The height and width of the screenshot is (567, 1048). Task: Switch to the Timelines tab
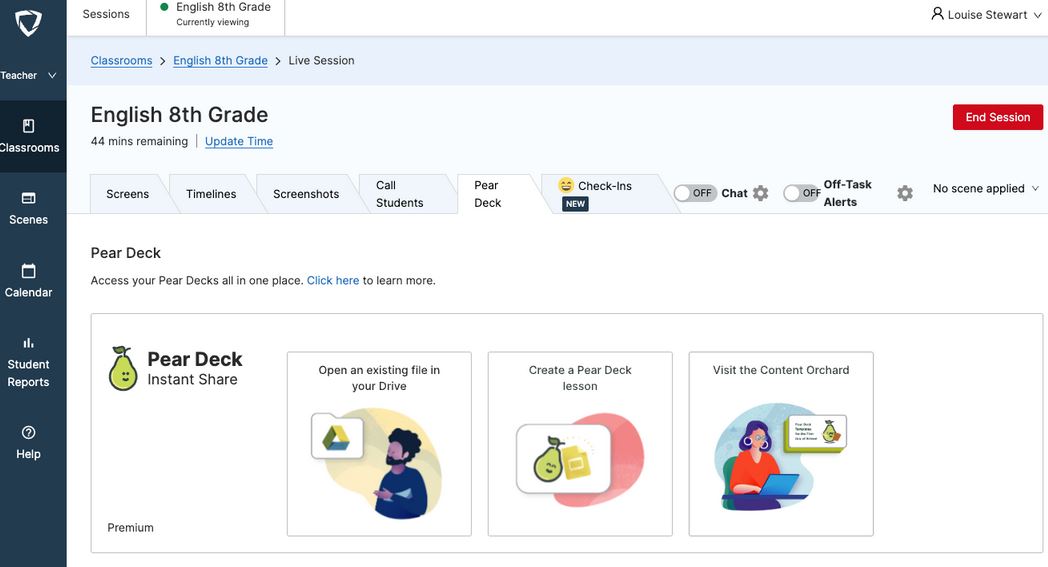211,194
